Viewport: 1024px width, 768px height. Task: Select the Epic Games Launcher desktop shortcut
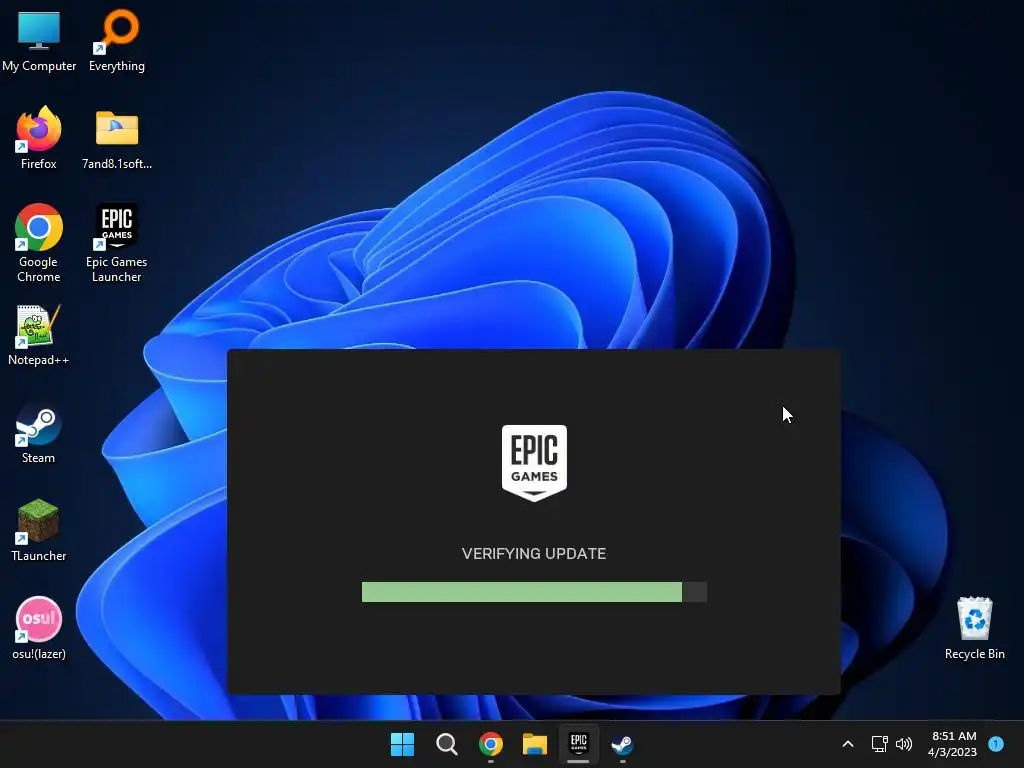pyautogui.click(x=117, y=243)
